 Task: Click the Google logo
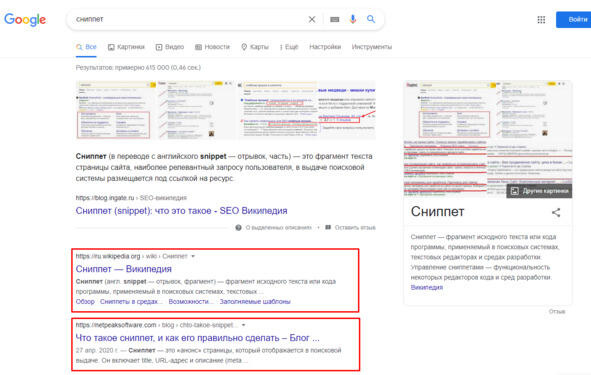click(x=25, y=19)
